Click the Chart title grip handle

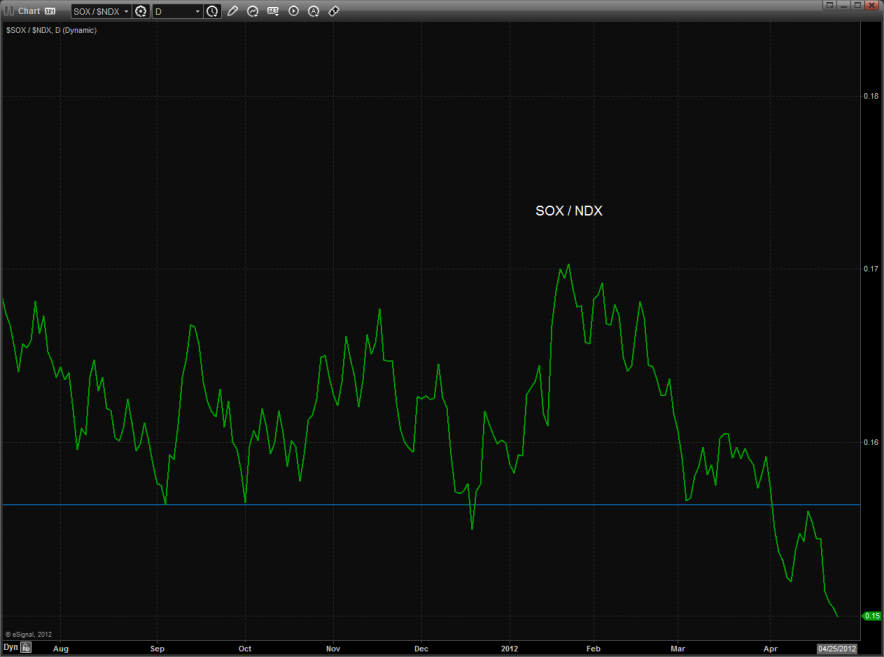pyautogui.click(x=9, y=11)
